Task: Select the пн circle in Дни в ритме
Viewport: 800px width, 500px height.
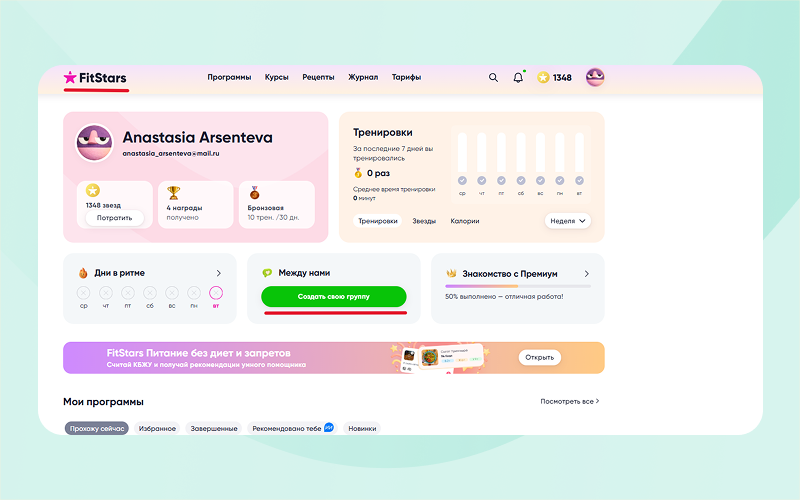Action: click(x=194, y=293)
